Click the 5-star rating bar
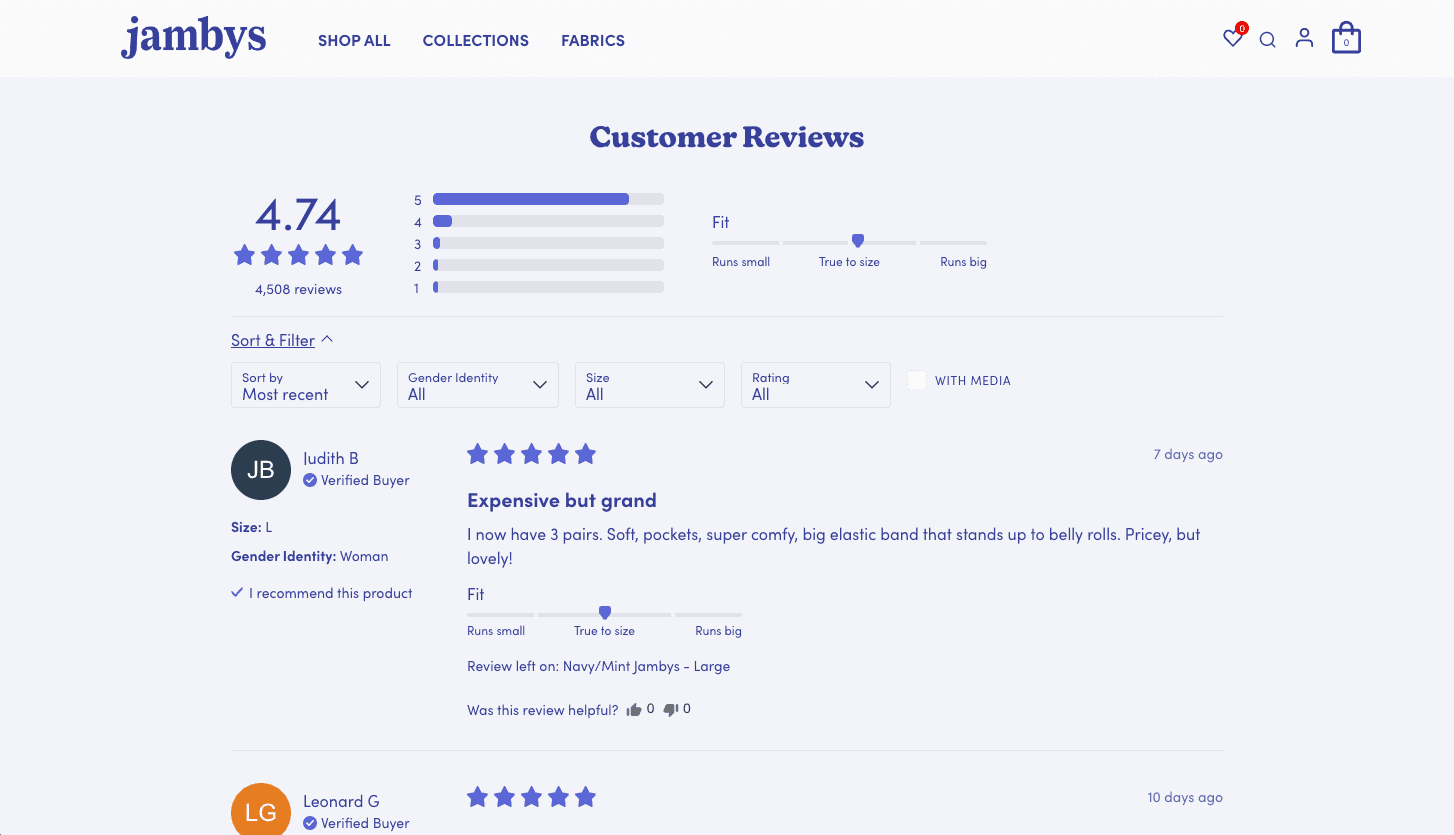Screen dimensions: 1454x835 tap(548, 199)
